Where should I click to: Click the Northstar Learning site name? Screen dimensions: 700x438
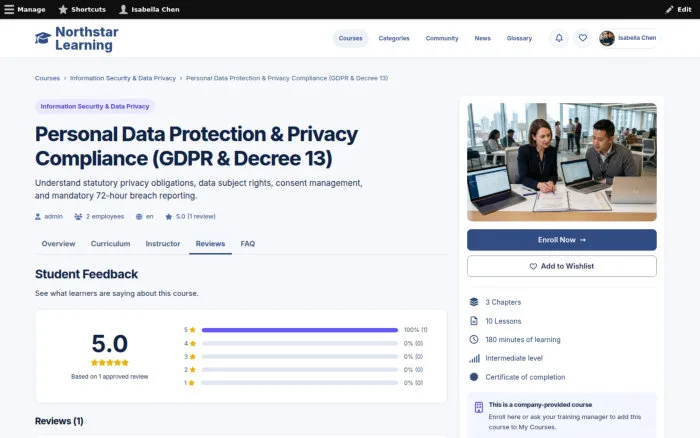[87, 38]
